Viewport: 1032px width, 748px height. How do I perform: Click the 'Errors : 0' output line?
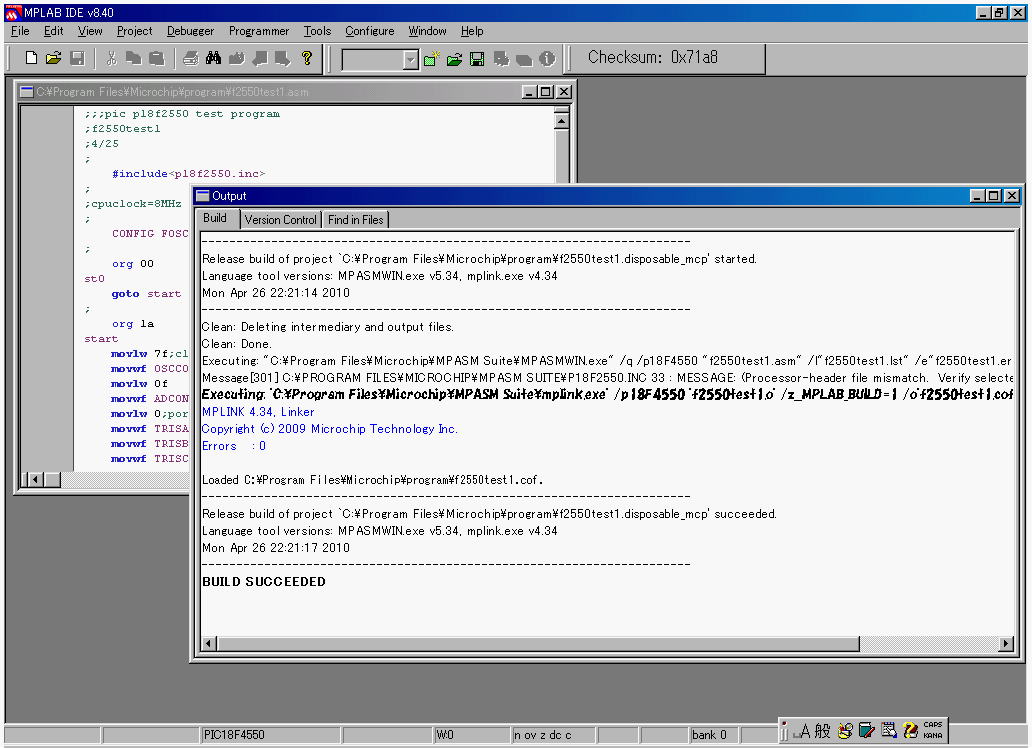pos(234,446)
